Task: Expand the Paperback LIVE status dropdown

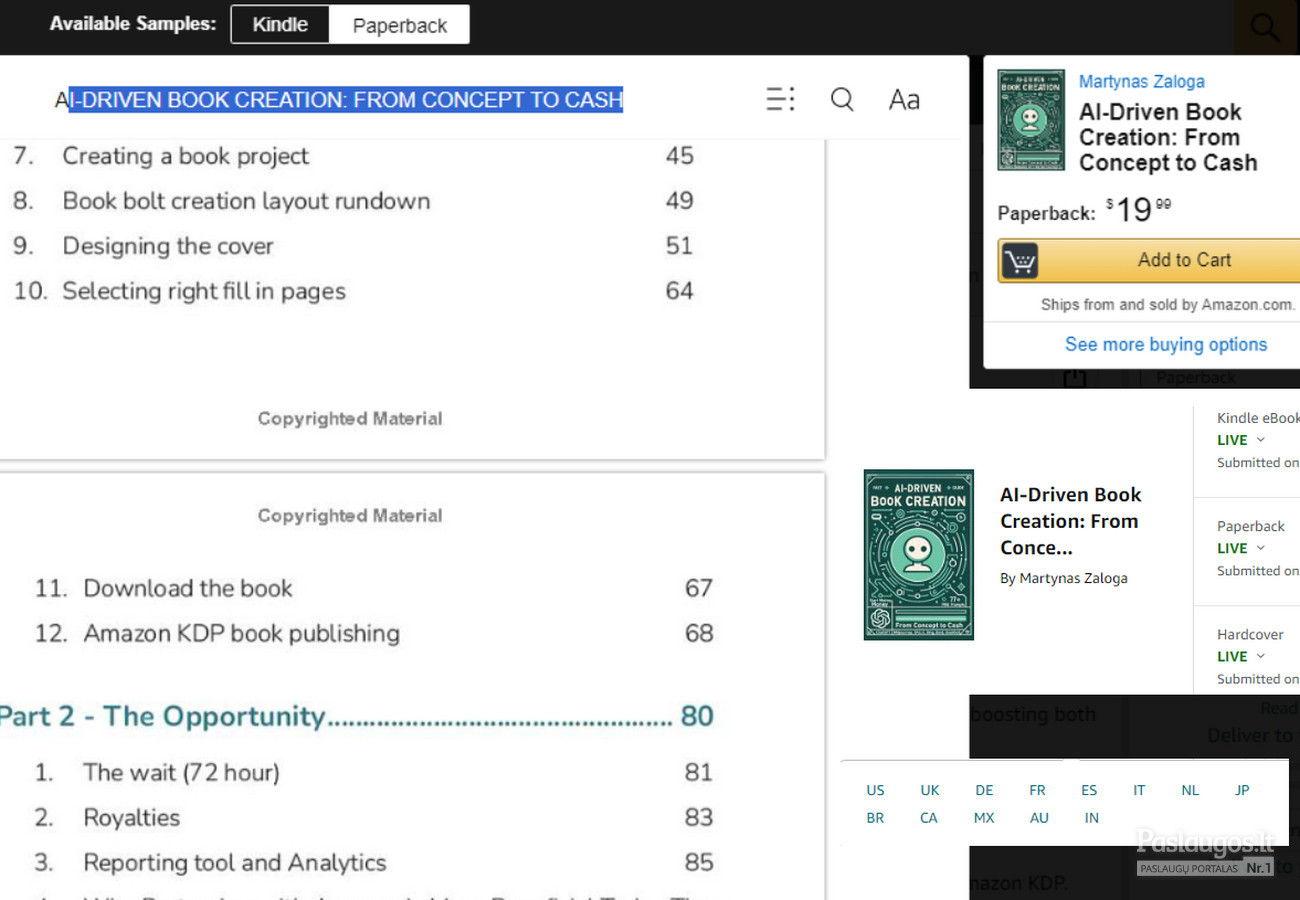Action: [1260, 548]
